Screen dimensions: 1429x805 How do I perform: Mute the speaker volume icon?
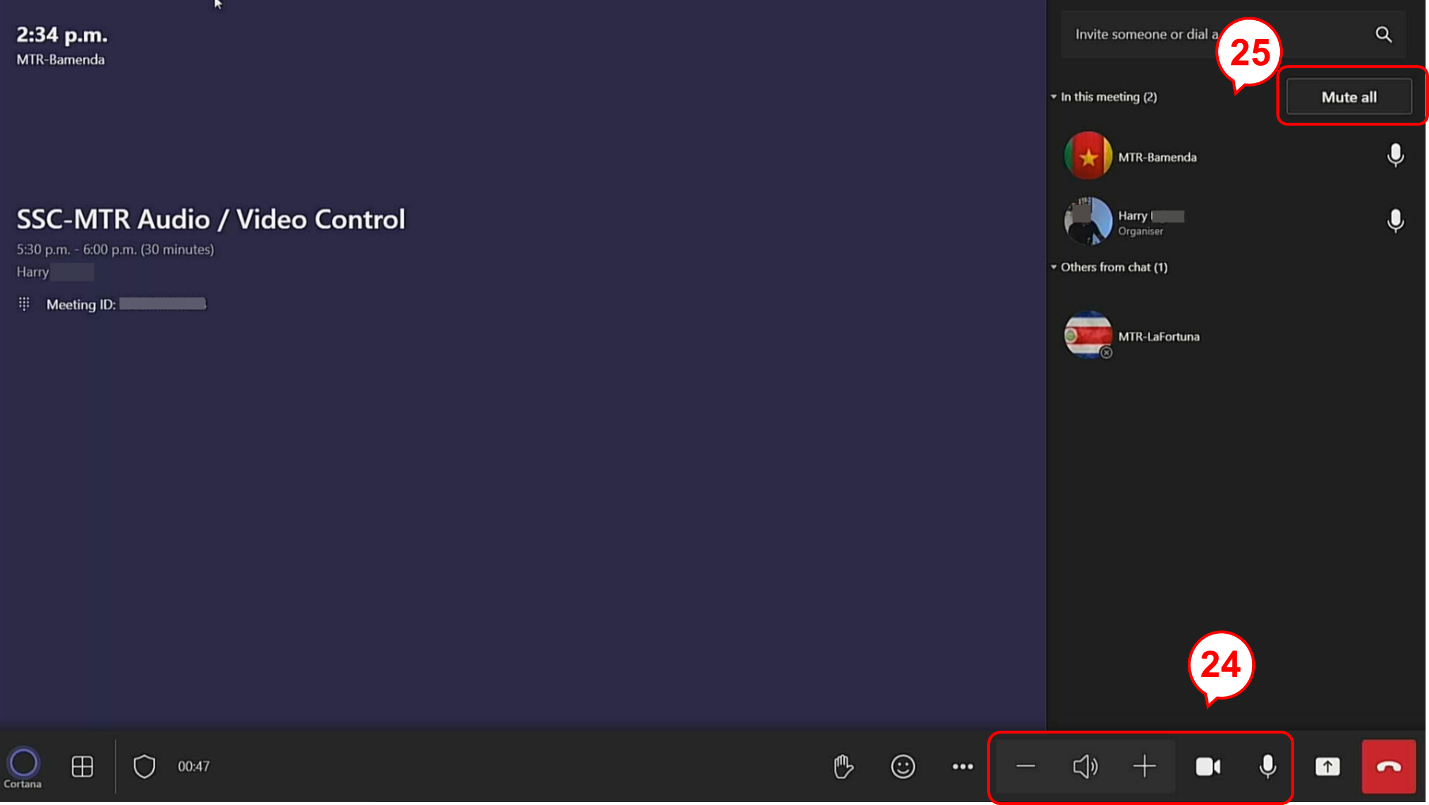click(x=1085, y=767)
